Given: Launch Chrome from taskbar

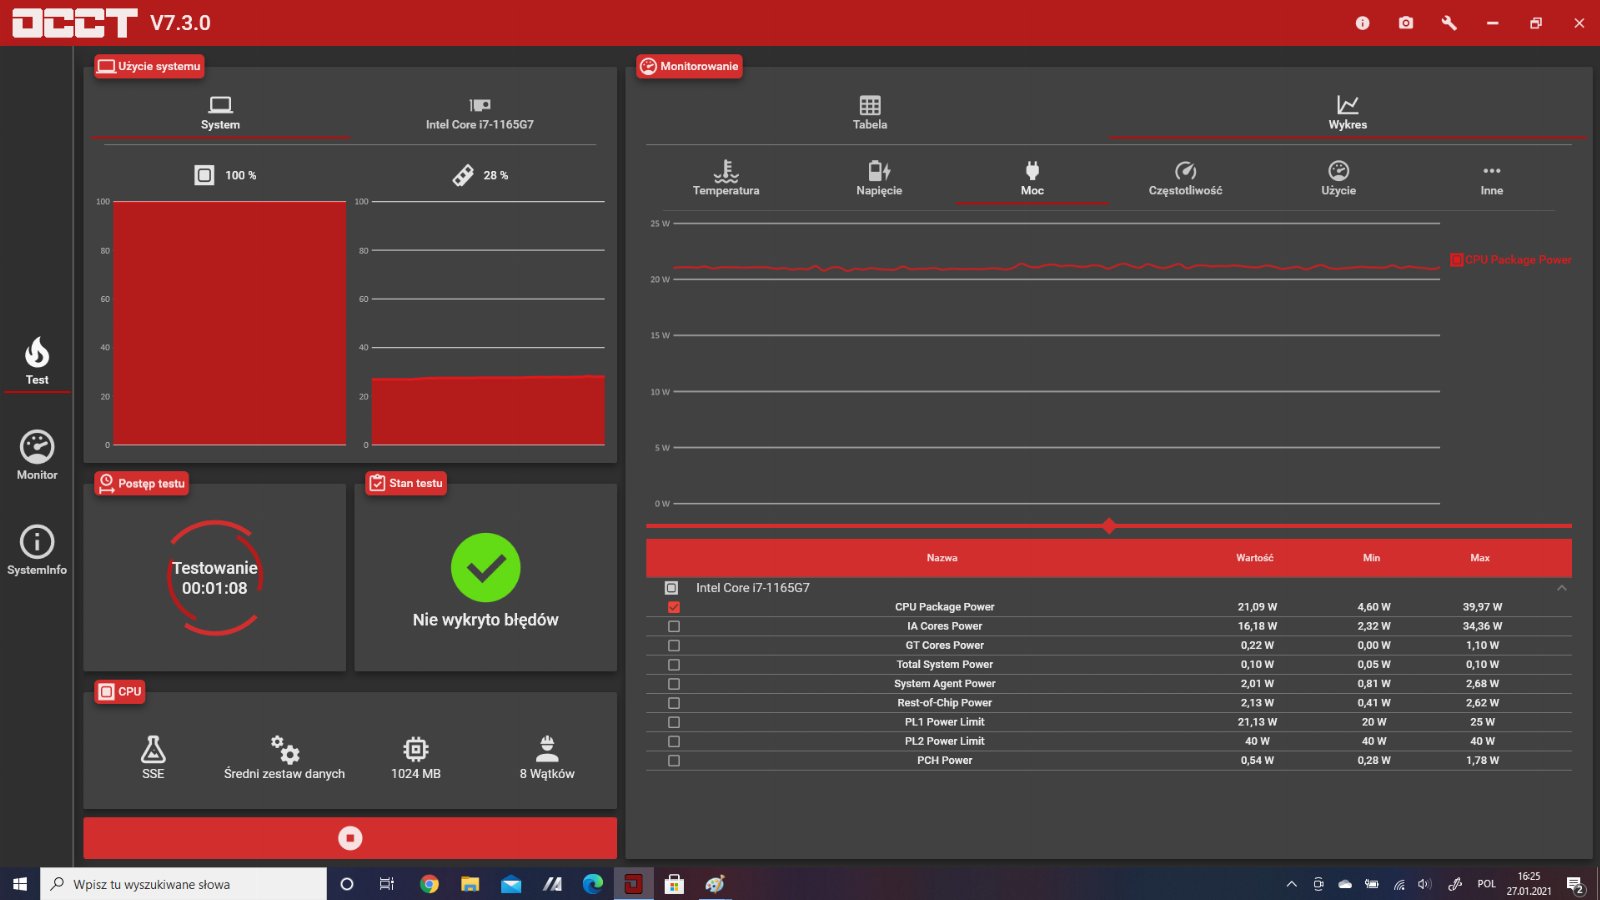Looking at the screenshot, I should click(x=429, y=884).
